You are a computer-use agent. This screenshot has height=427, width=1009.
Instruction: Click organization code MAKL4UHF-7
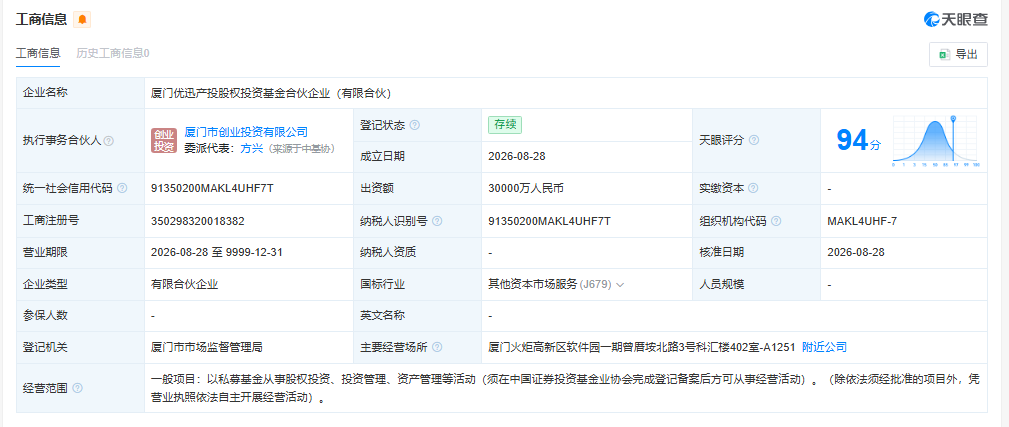(862, 221)
